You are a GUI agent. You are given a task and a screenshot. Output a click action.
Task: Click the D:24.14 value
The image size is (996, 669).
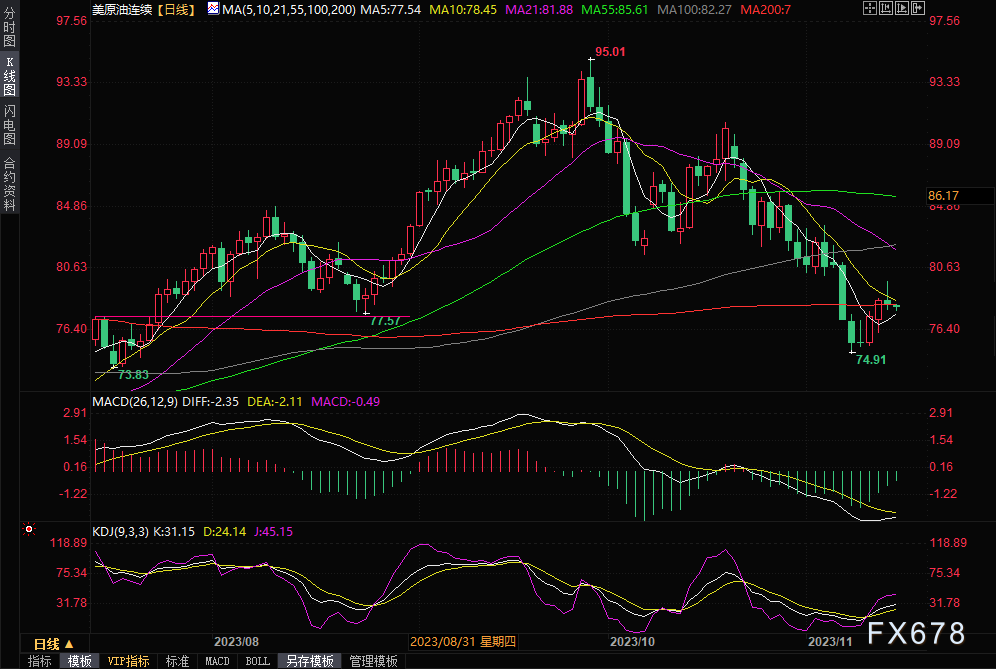pyautogui.click(x=225, y=532)
